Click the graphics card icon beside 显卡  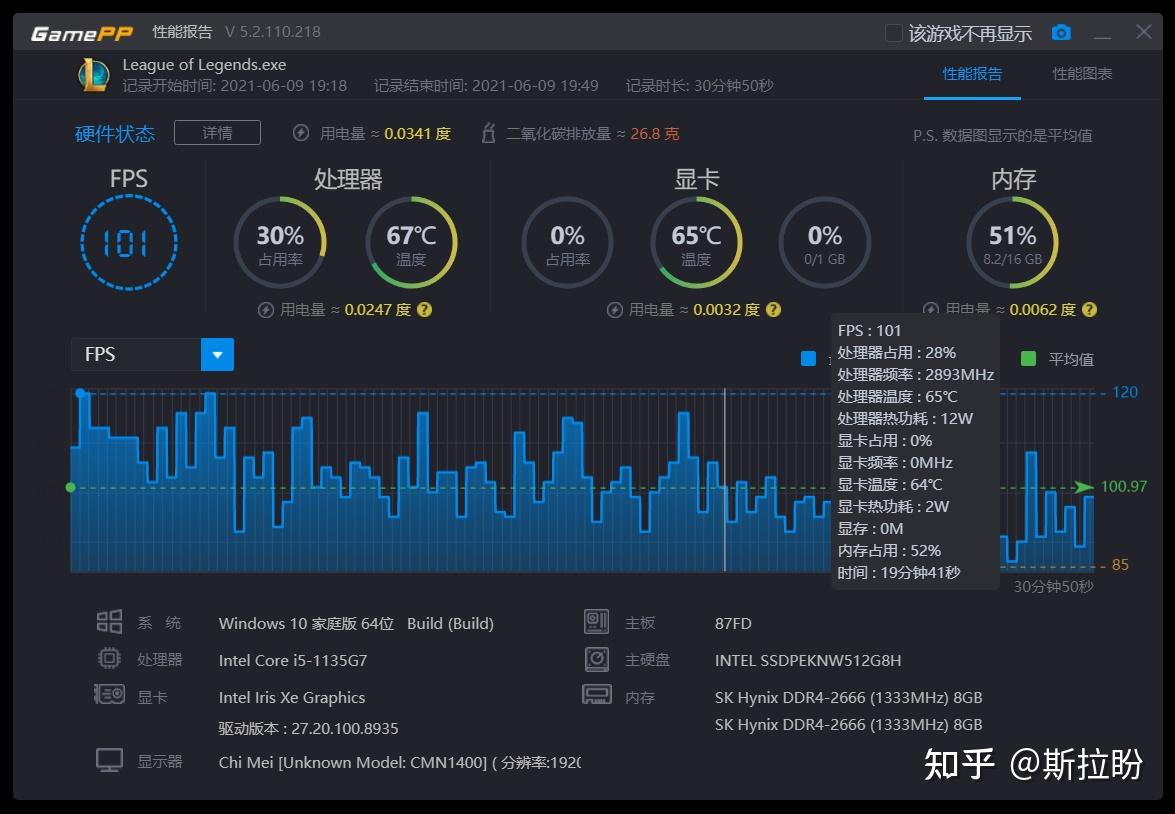[x=109, y=695]
